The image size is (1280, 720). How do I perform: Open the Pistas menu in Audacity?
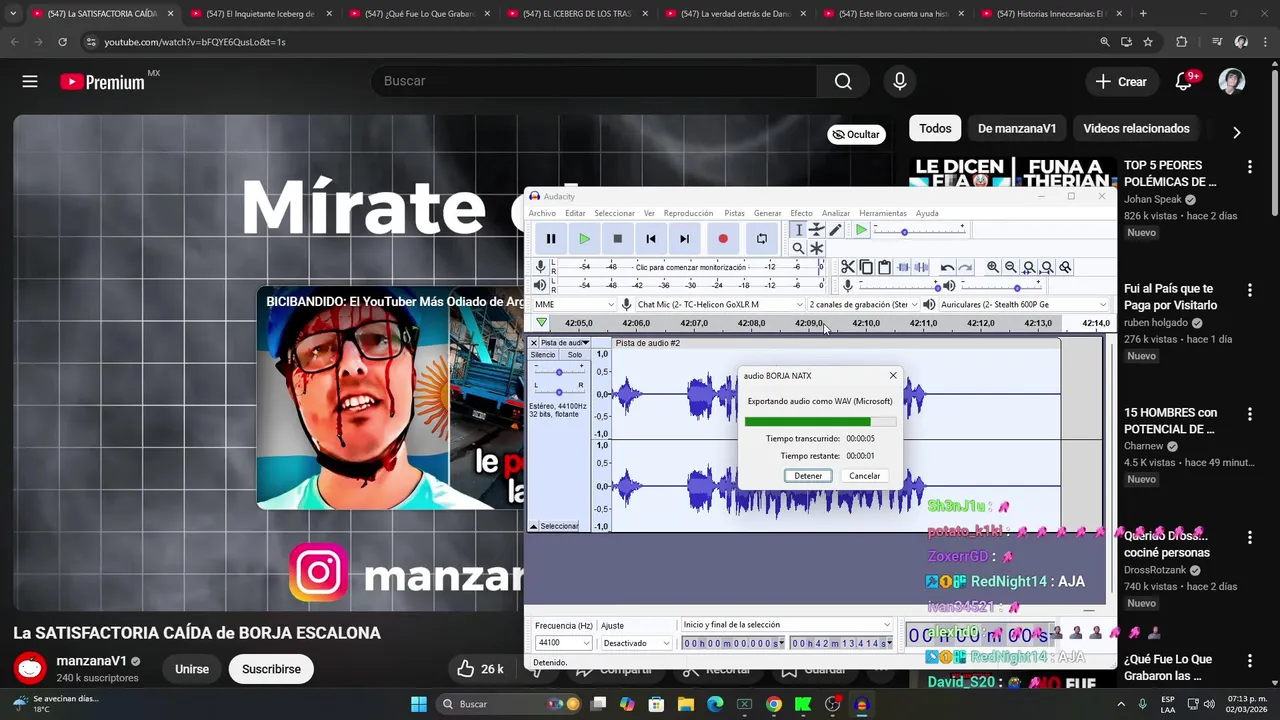click(734, 213)
